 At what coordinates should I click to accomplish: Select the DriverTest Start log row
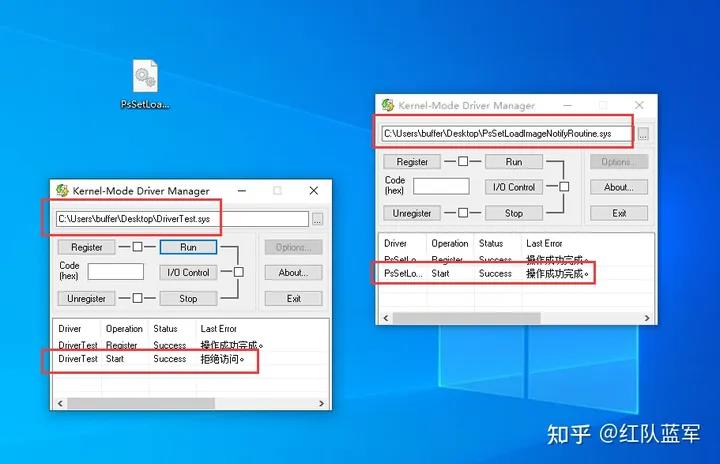point(191,359)
